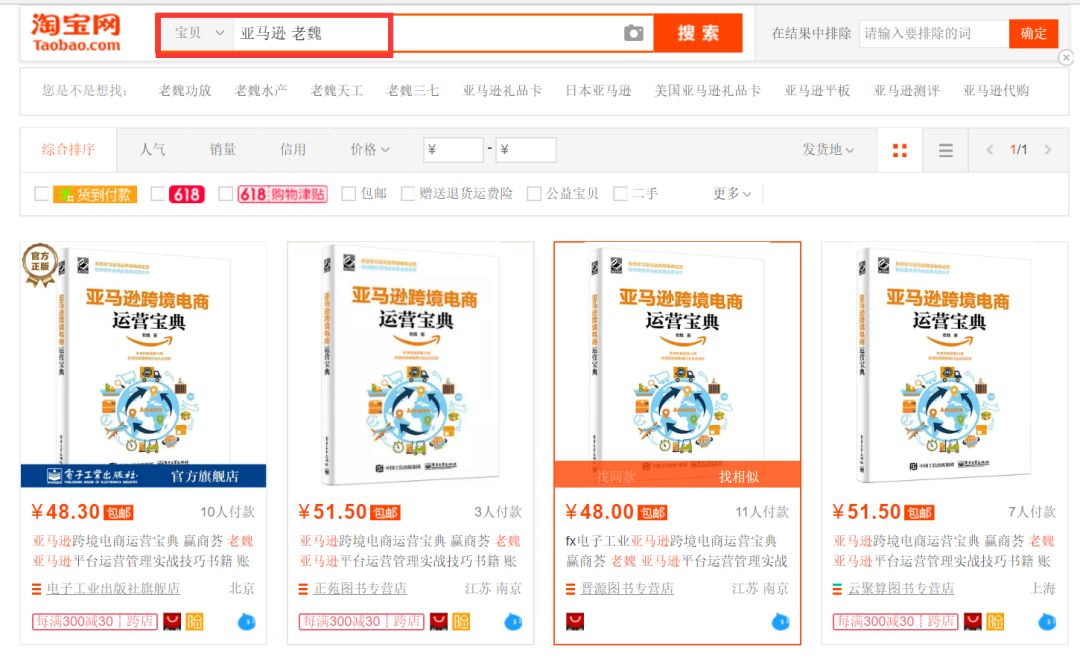Open Wangwang chat for 云聚算图书专营店 listing

(x=1047, y=622)
